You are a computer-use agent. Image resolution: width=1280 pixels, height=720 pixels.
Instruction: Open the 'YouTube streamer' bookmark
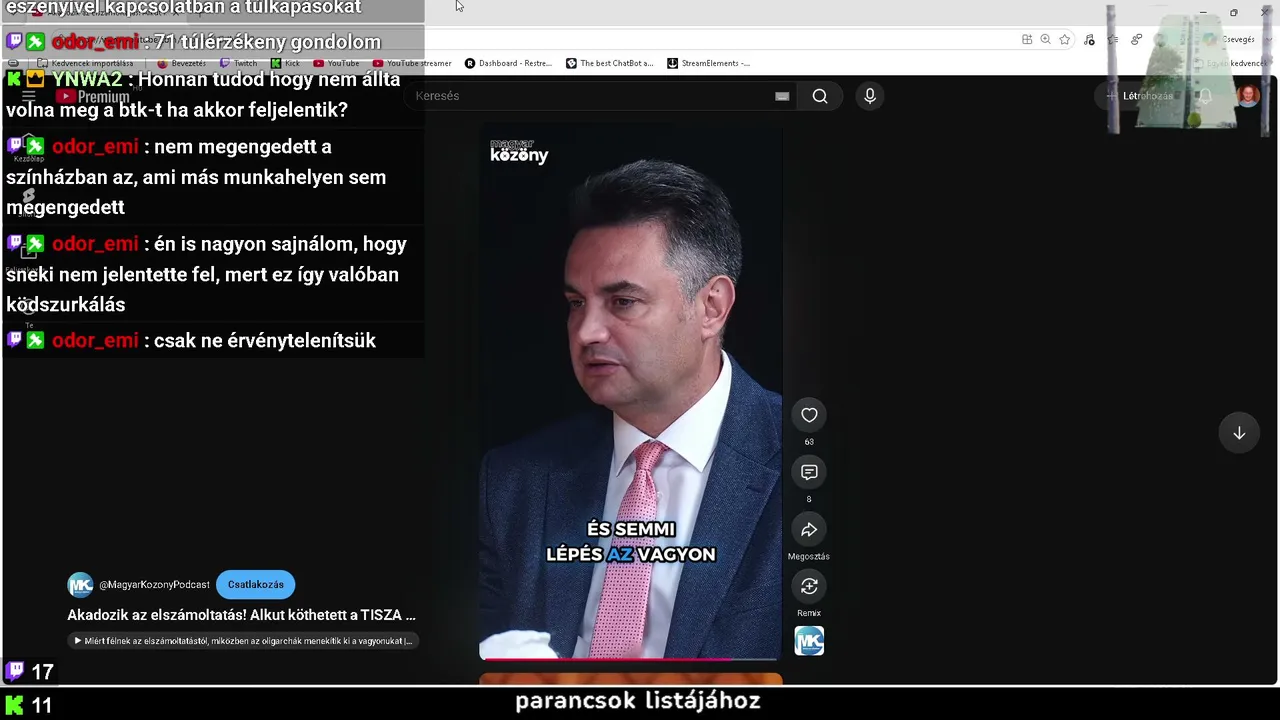tap(412, 63)
